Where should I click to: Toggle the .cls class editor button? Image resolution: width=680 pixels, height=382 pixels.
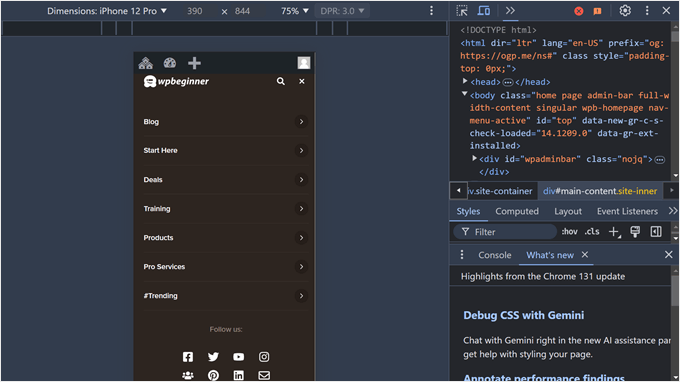tap(592, 232)
